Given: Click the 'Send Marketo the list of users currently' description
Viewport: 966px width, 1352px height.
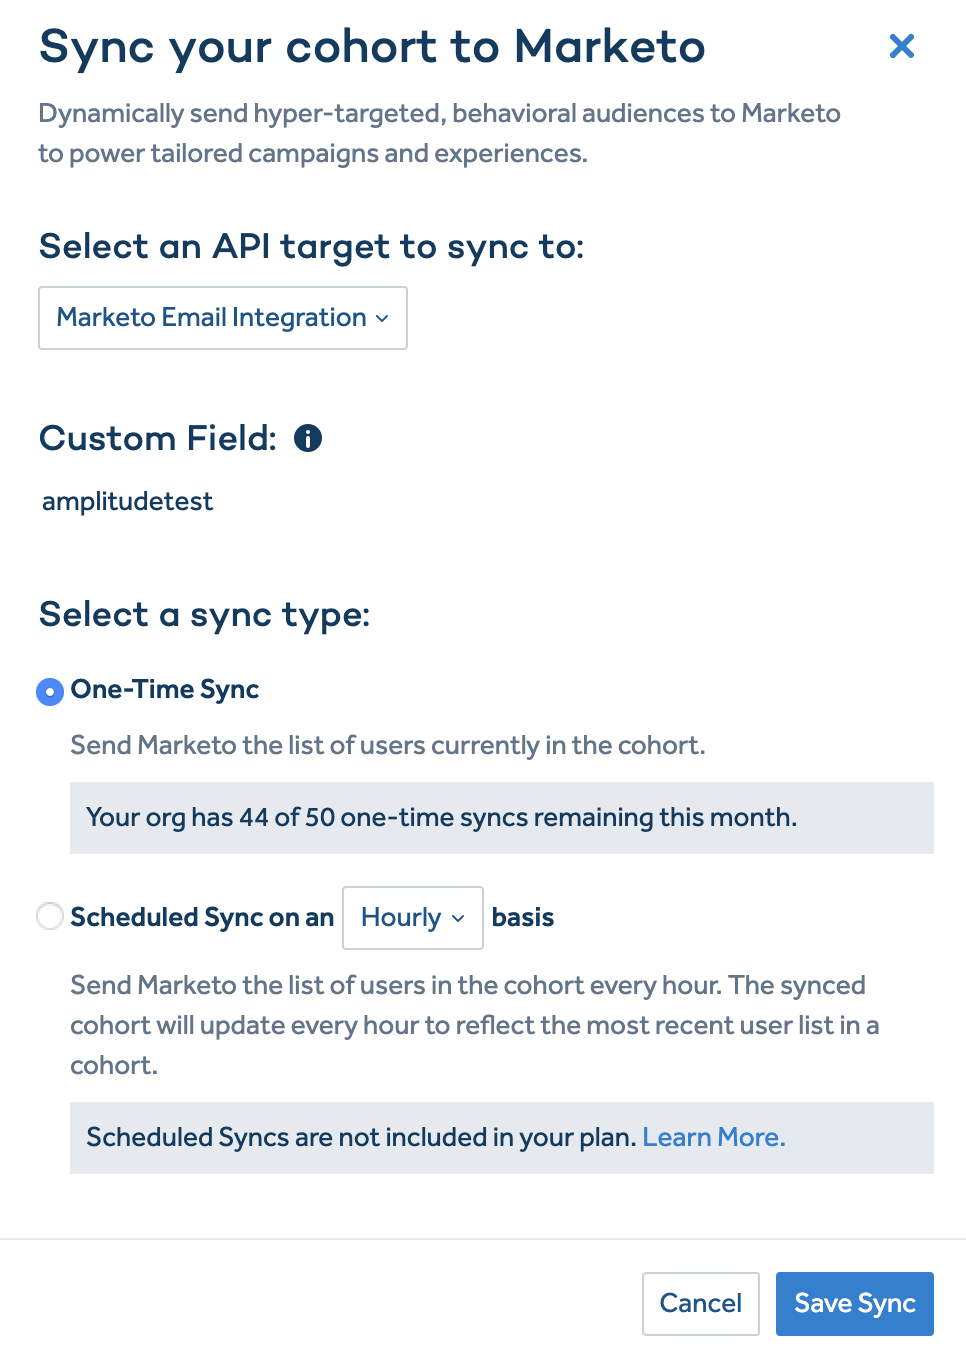Looking at the screenshot, I should click(387, 745).
